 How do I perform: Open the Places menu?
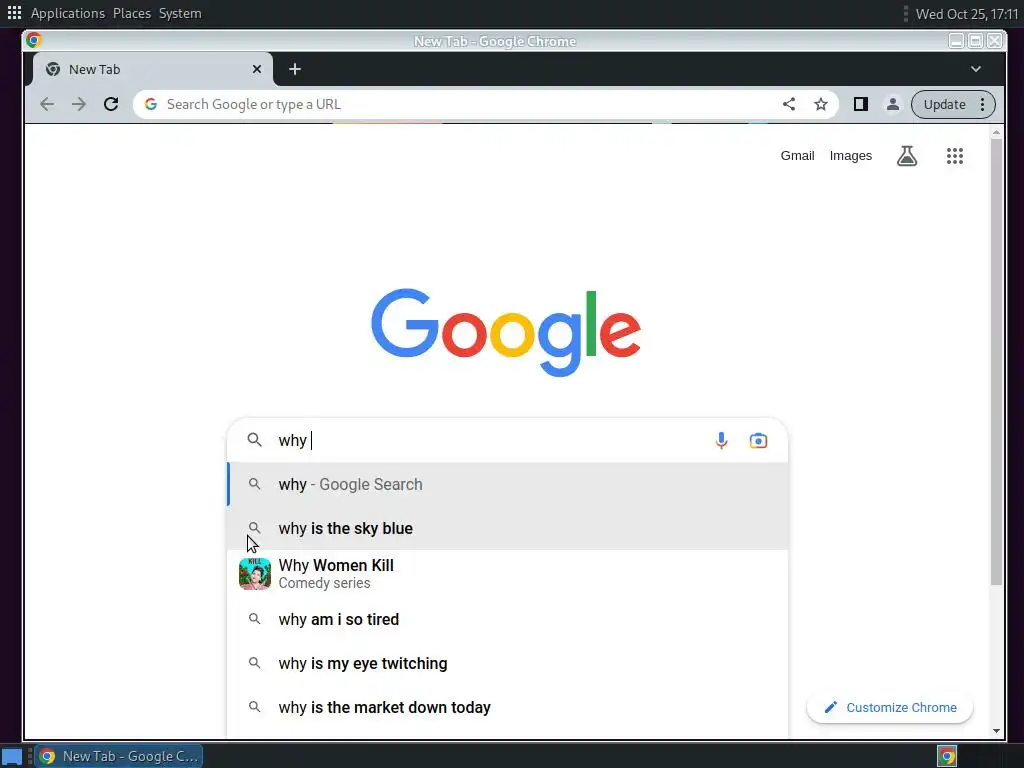click(x=132, y=13)
